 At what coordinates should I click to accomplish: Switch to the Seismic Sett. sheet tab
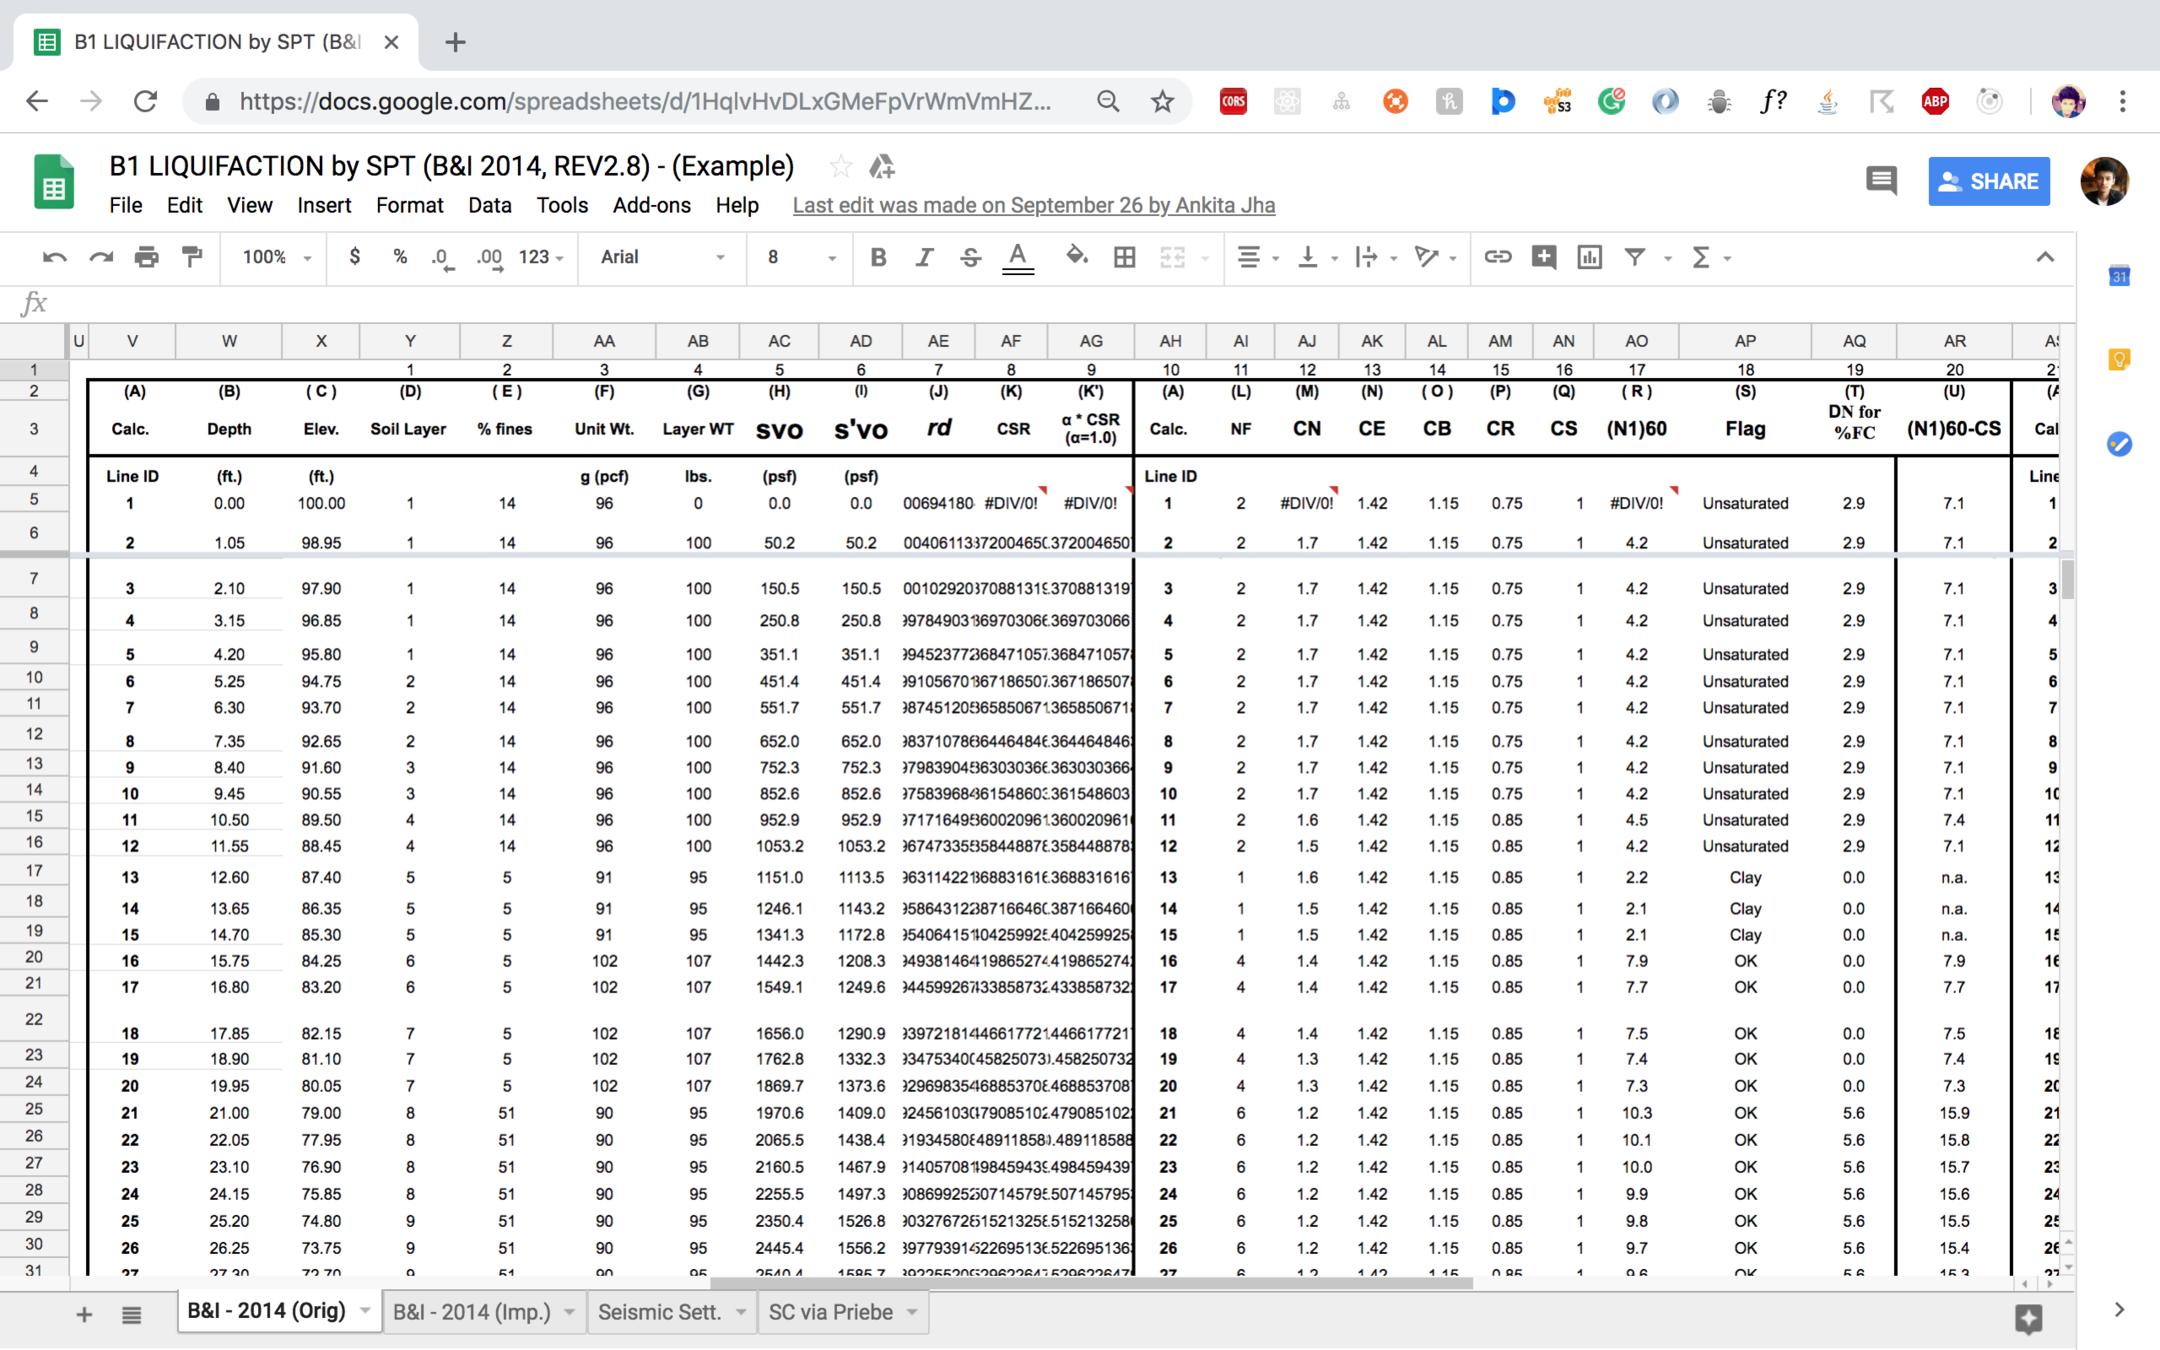659,1312
